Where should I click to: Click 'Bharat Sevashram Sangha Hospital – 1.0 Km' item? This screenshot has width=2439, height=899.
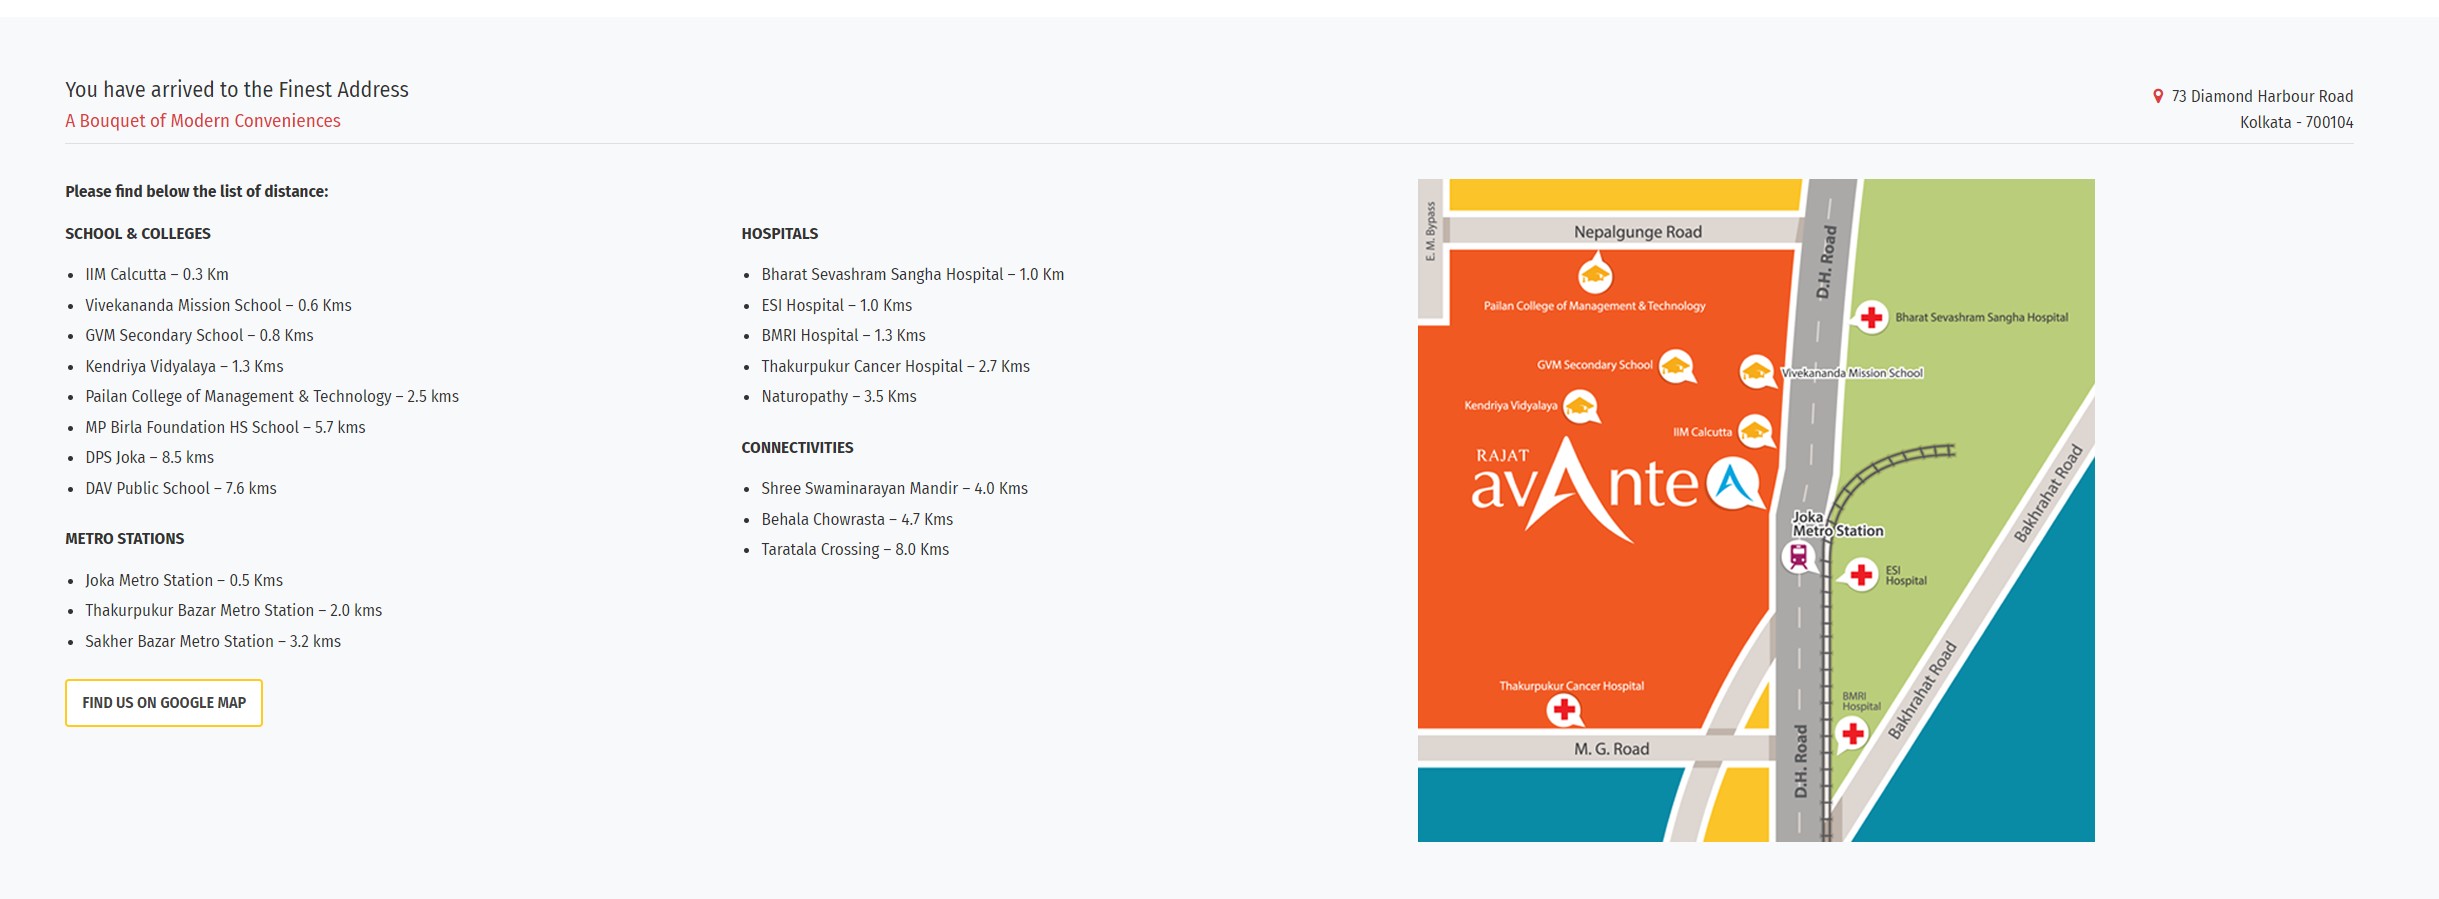(x=912, y=274)
